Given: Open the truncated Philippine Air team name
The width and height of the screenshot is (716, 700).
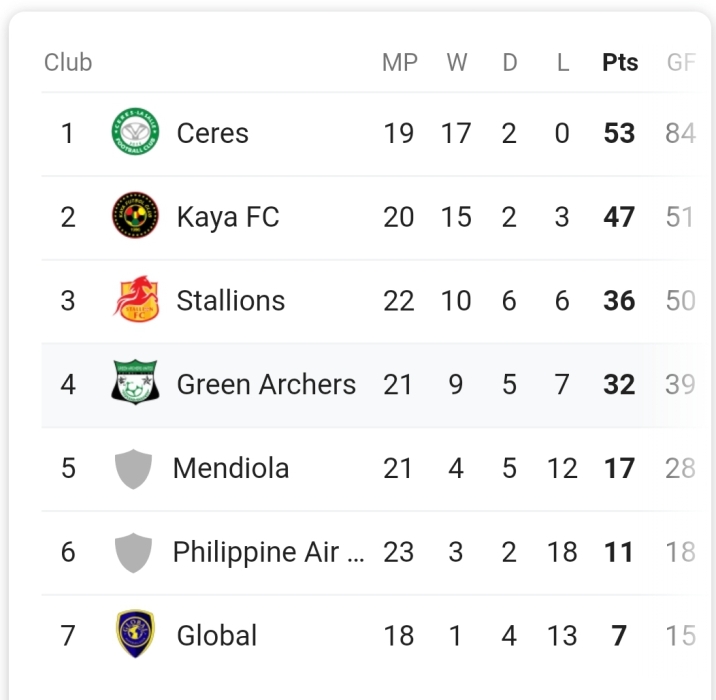Looking at the screenshot, I should tap(268, 552).
